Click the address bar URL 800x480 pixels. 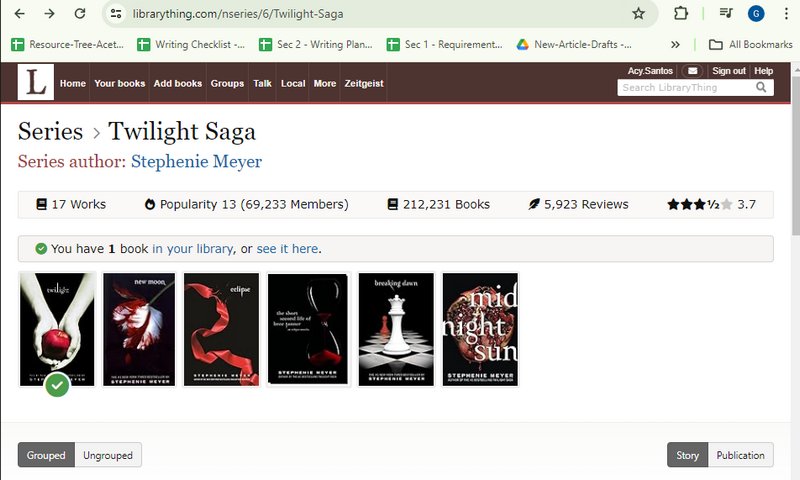tap(238, 14)
